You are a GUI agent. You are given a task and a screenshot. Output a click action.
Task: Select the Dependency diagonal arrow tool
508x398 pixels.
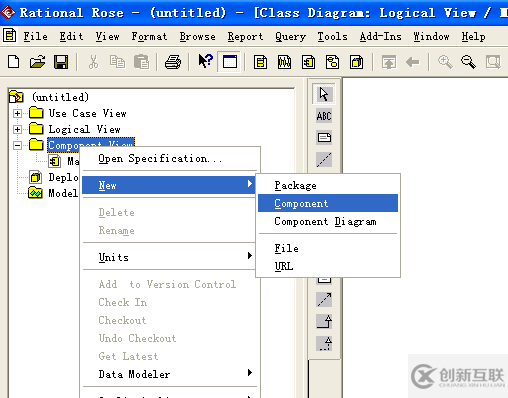pyautogui.click(x=324, y=299)
